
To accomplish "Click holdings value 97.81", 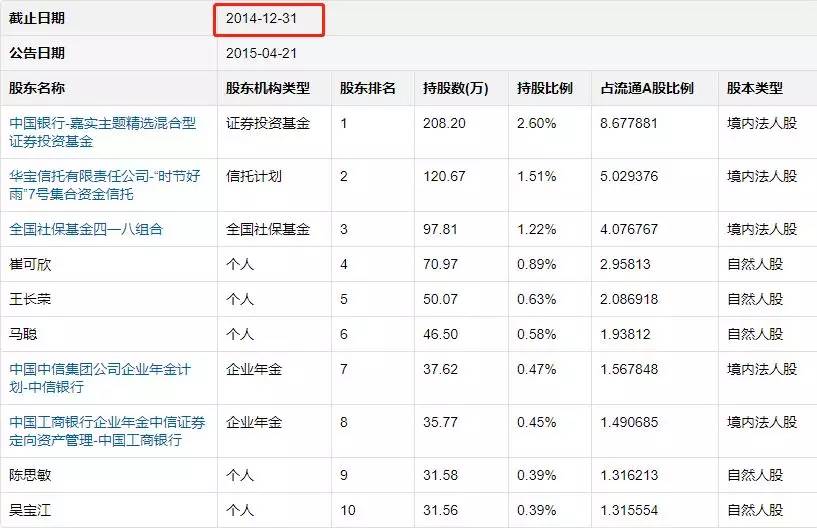I will [x=440, y=229].
